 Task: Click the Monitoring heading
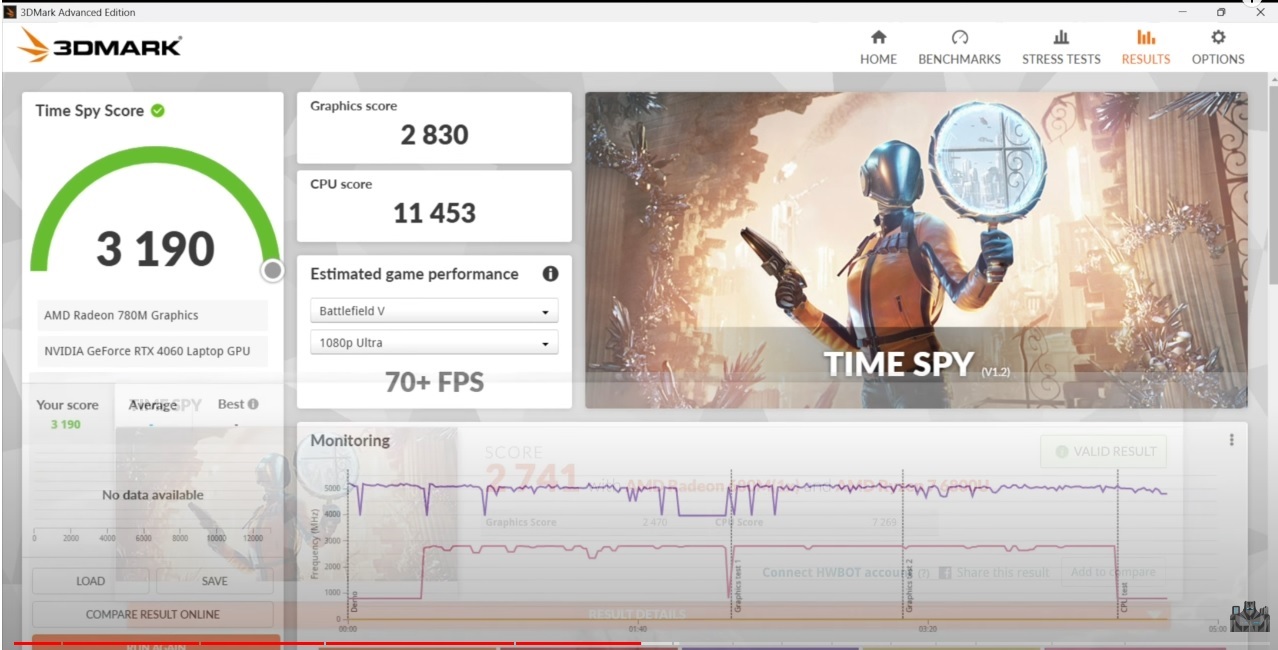[350, 440]
